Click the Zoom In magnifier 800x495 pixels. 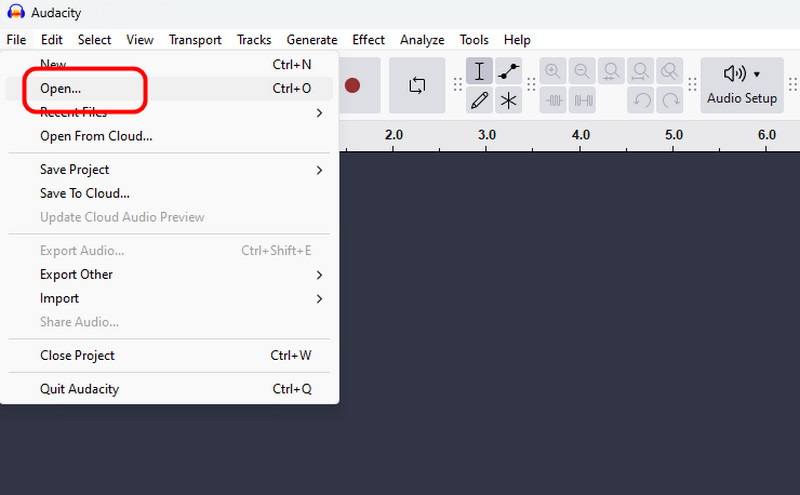coord(553,71)
